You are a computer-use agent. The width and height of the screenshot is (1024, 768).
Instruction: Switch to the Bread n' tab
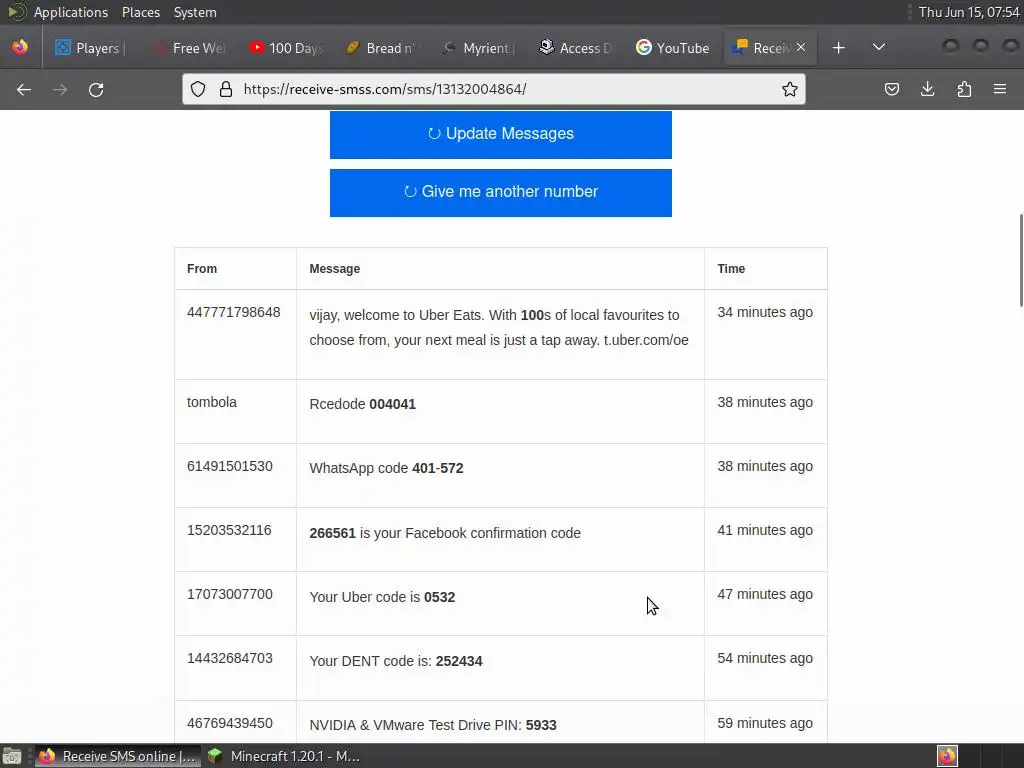(381, 48)
